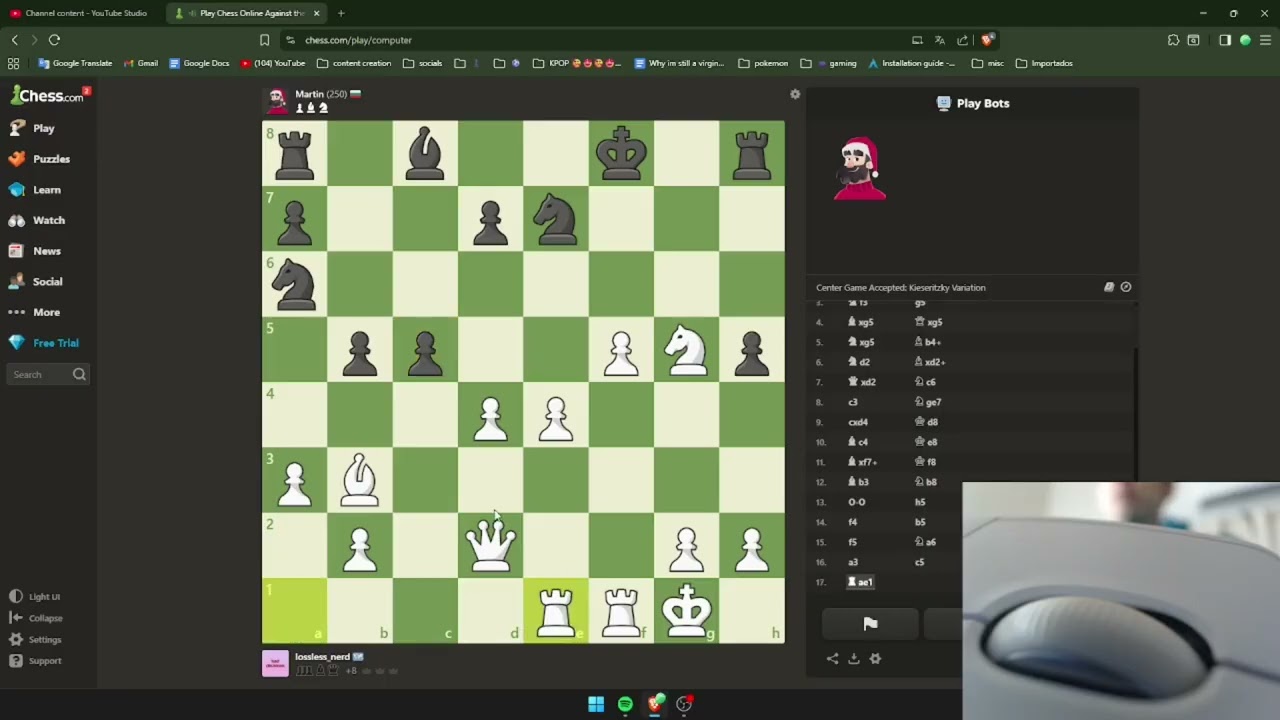Open the opening book icon
This screenshot has width=1280, height=720.
click(1109, 287)
